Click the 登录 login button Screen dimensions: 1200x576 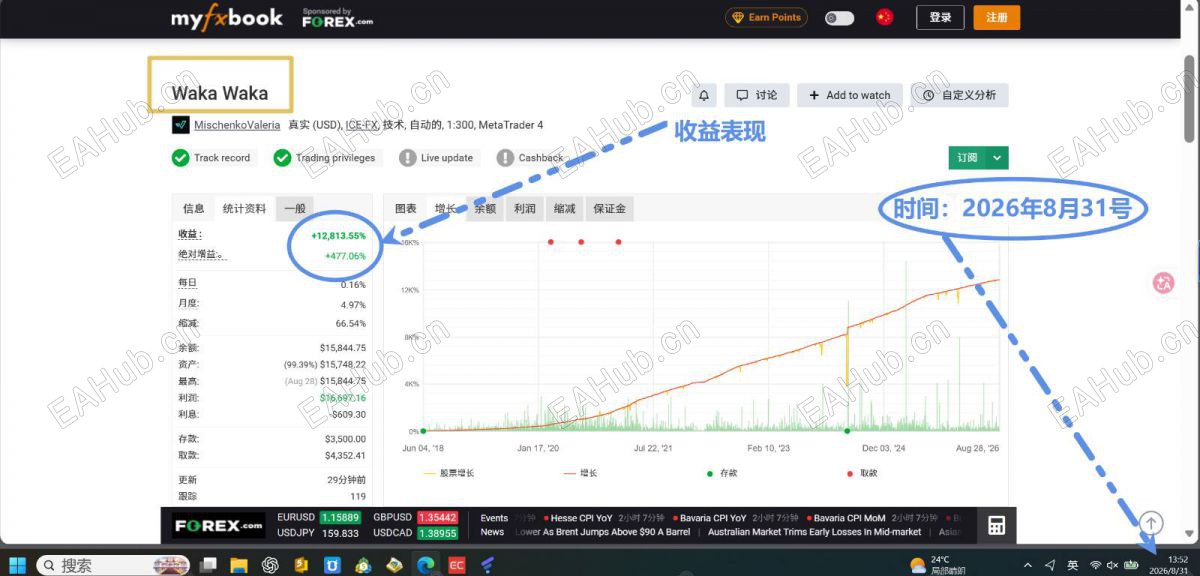pos(940,17)
